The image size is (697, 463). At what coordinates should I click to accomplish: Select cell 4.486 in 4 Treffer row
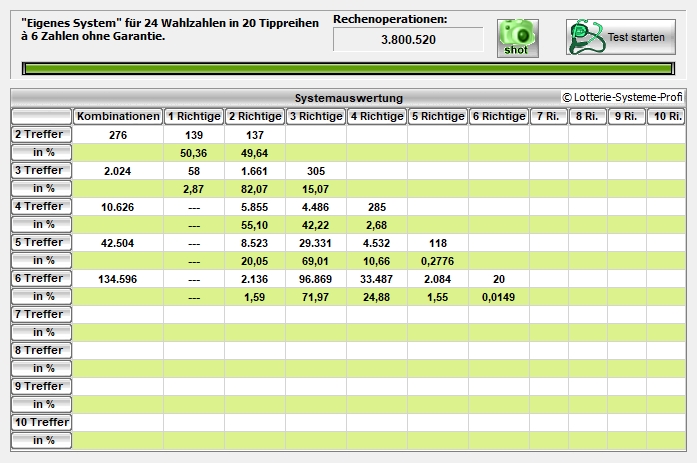[316, 207]
